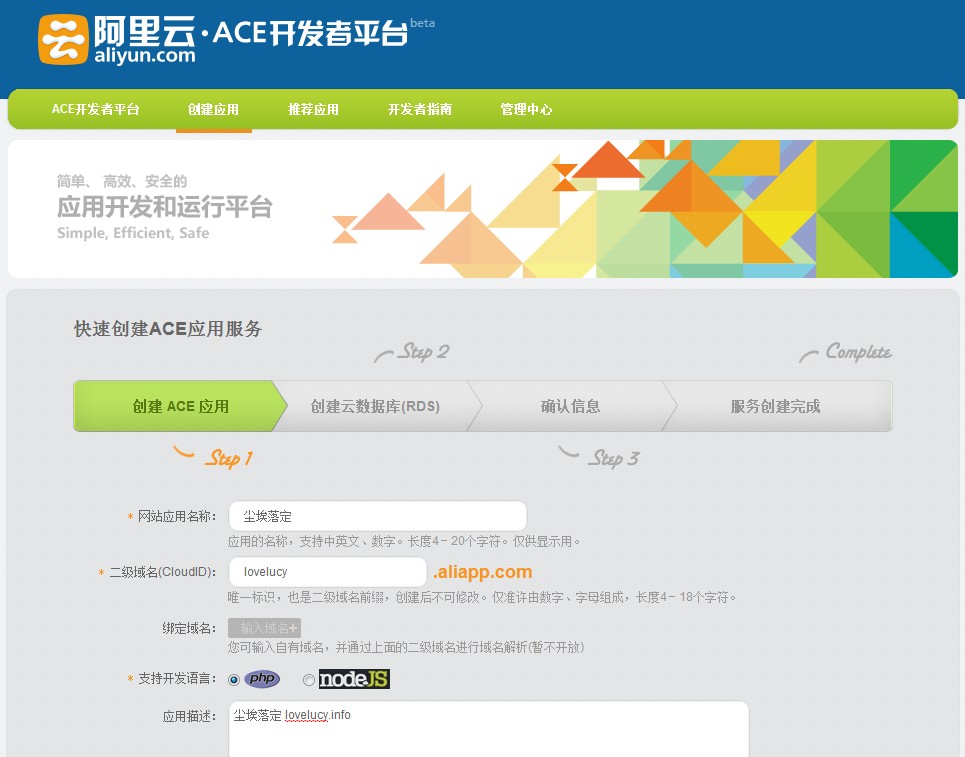Click the 输入域名+ button
The height and width of the screenshot is (757, 965).
265,628
